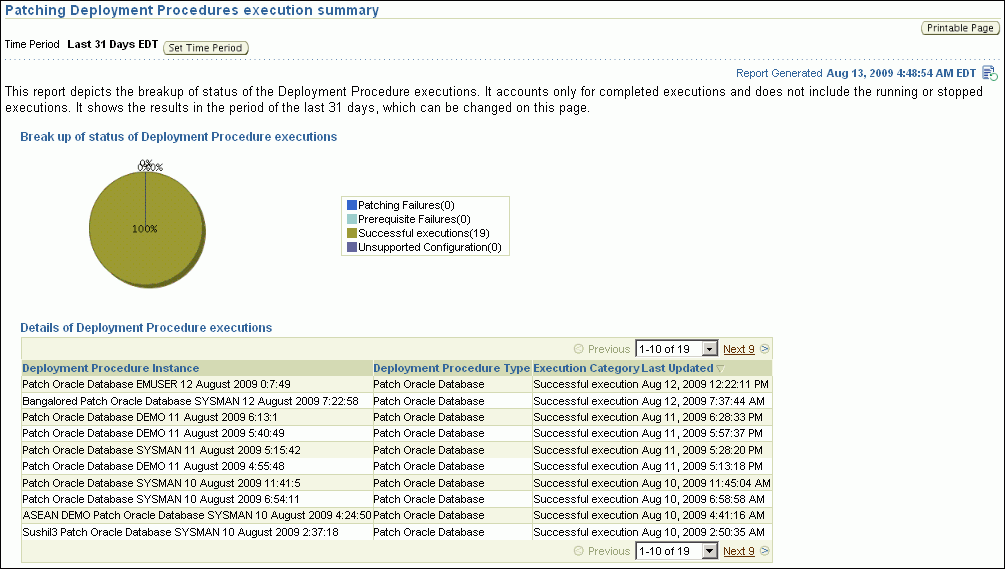
Task: Click 'Patch Oracle Database DEMO 11 August 2009 4:55:48'
Action: point(153,466)
